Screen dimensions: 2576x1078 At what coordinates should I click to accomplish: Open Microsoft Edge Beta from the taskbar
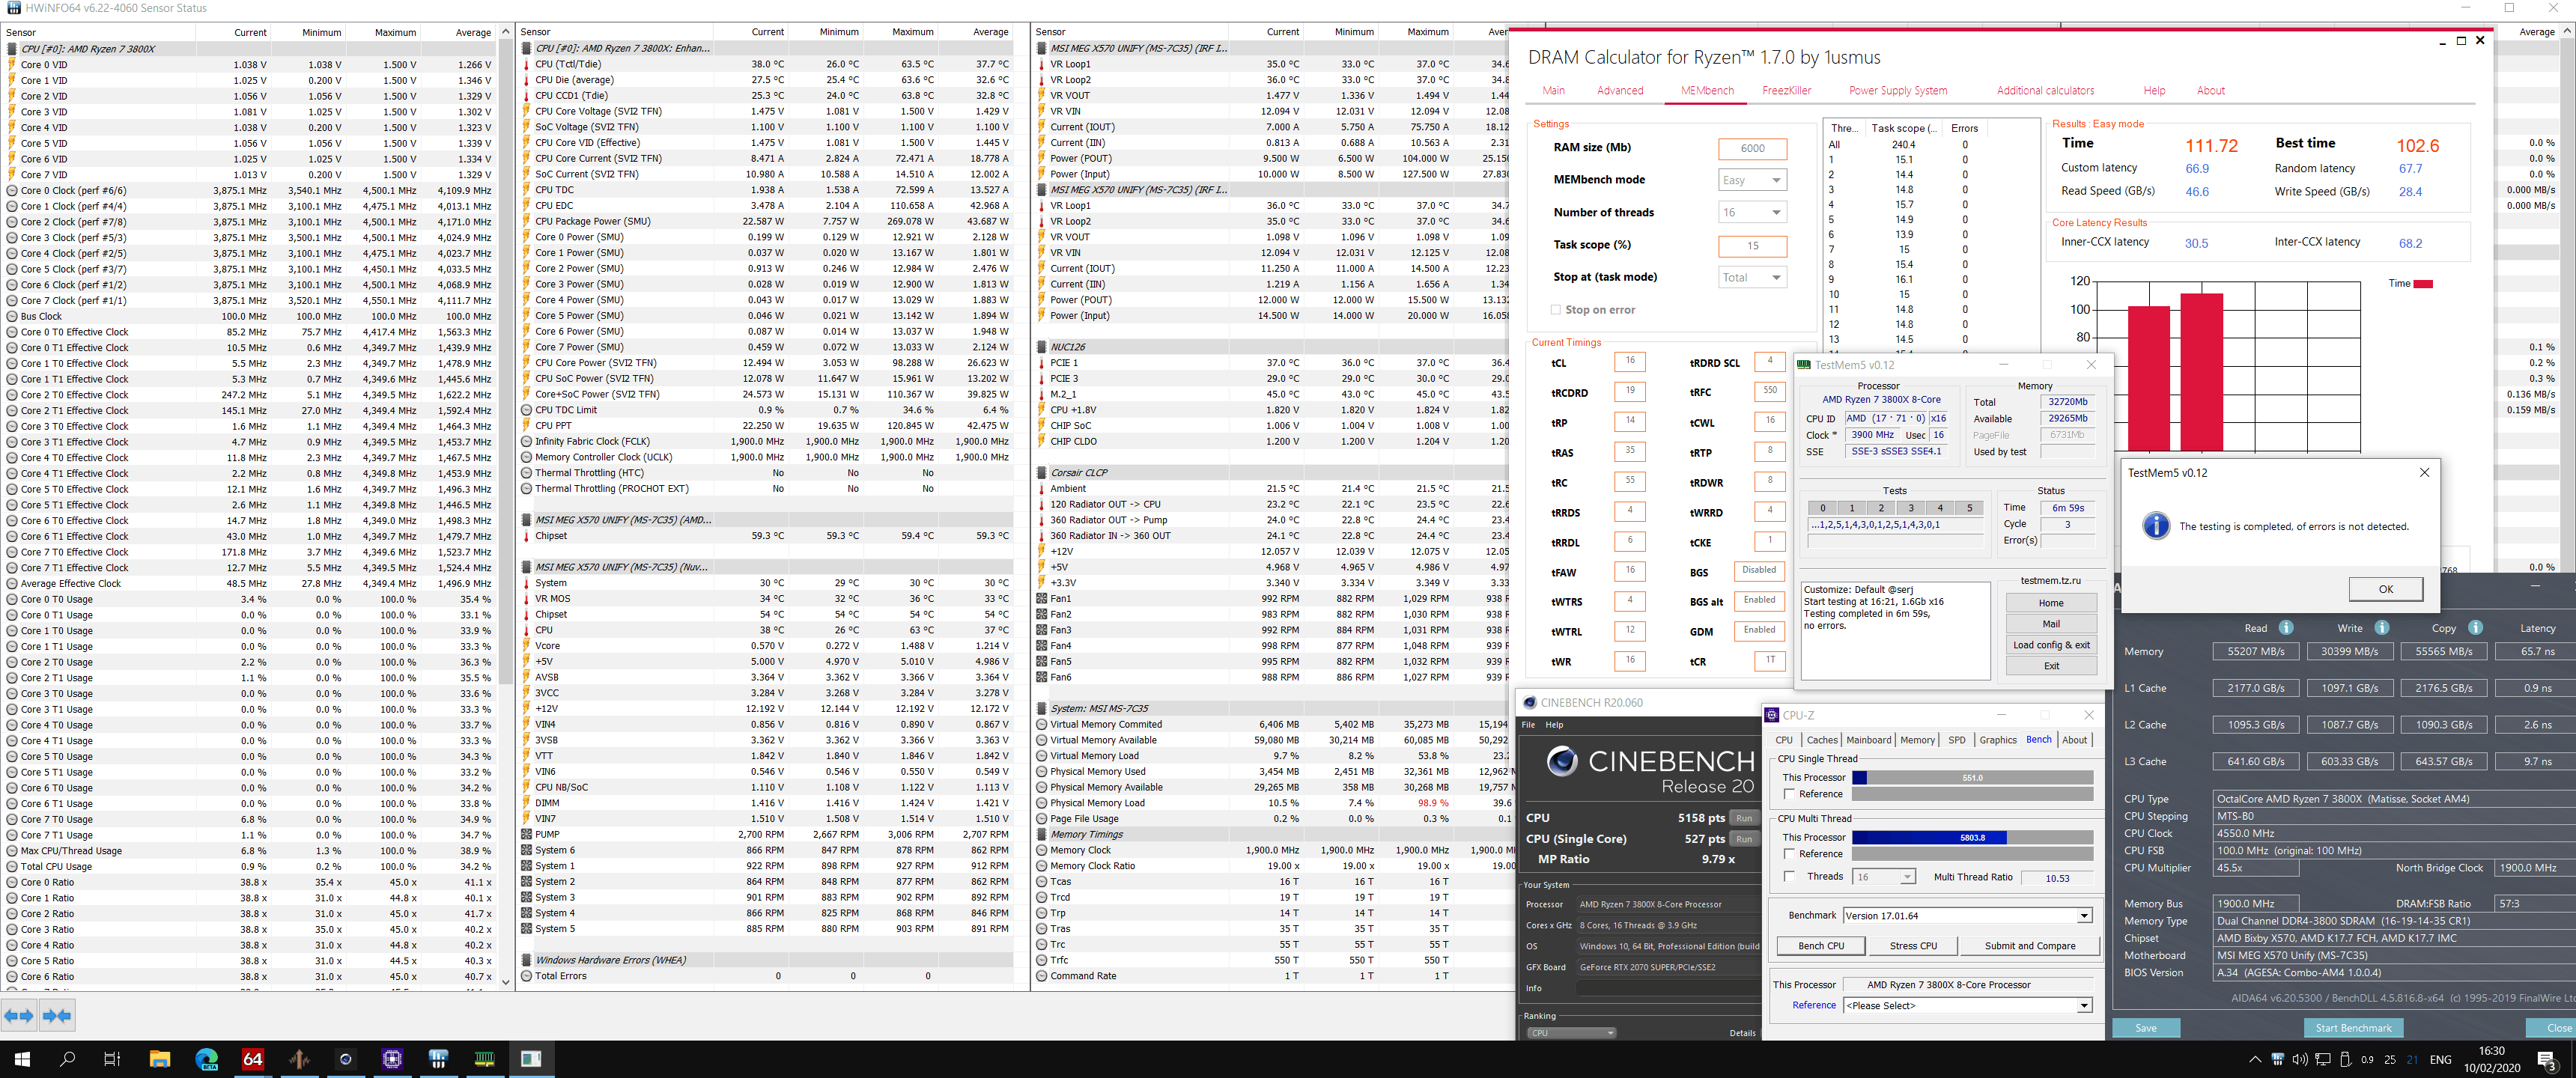point(206,1059)
